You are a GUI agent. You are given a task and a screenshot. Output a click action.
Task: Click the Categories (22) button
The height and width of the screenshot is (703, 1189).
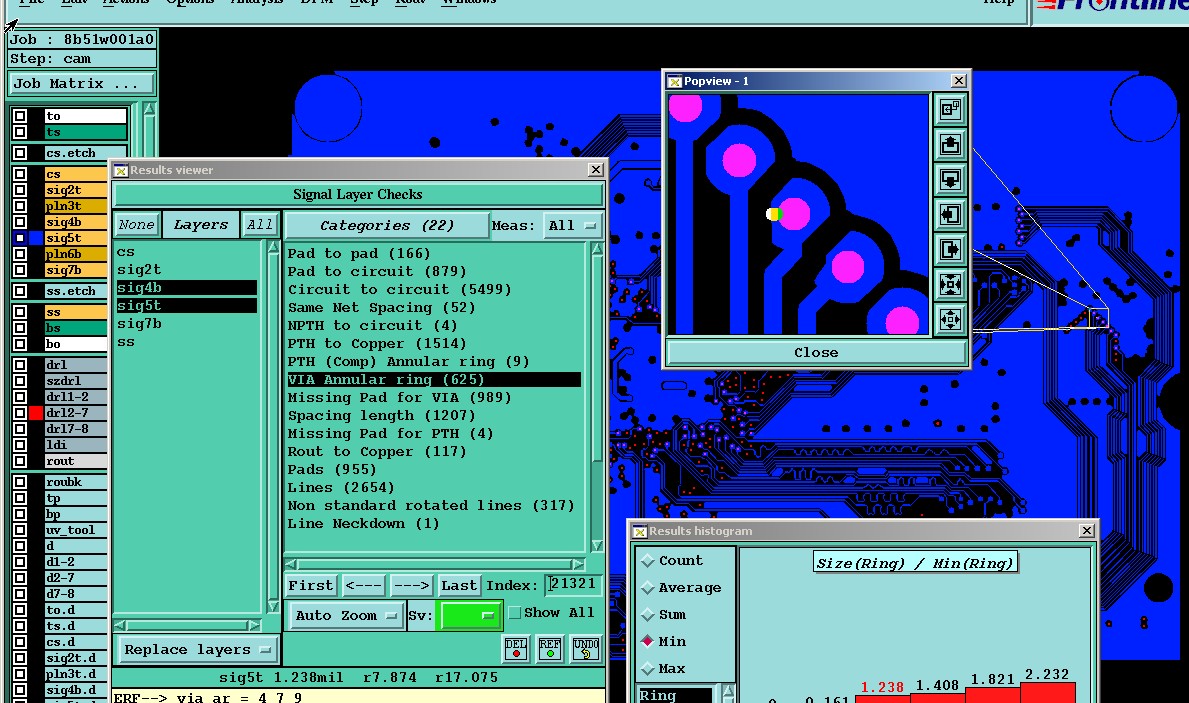(x=387, y=225)
